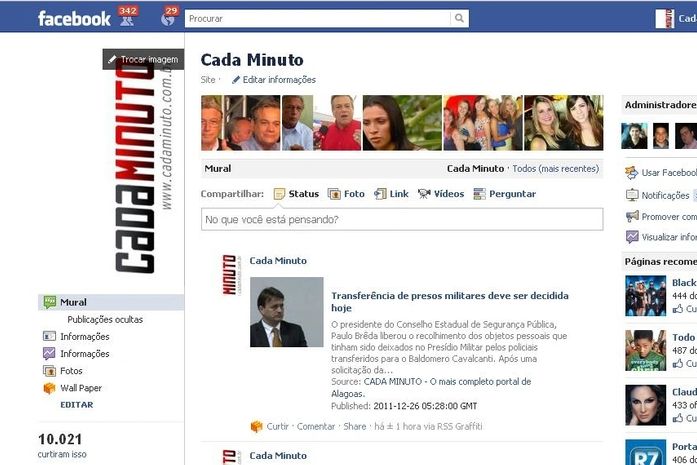Like the recommended page Todo
Screen dimensions: 697x465
pos(684,364)
